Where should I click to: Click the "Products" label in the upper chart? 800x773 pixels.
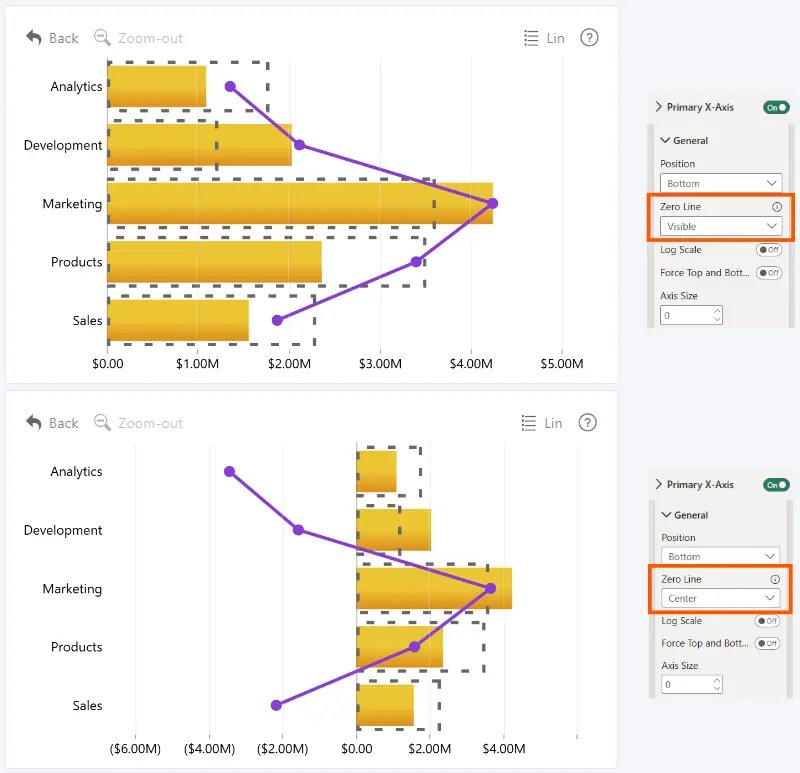(77, 262)
